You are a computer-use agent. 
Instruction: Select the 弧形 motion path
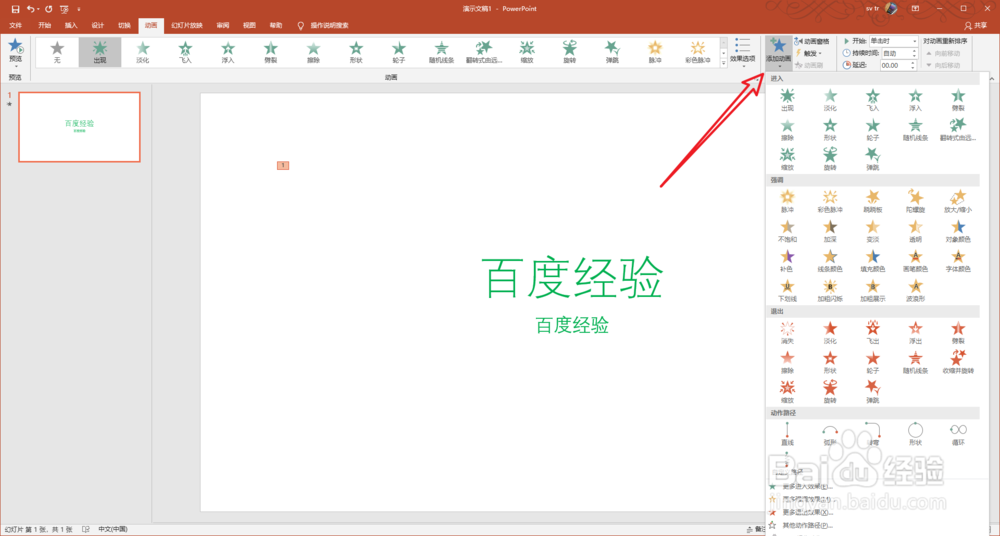click(x=830, y=434)
